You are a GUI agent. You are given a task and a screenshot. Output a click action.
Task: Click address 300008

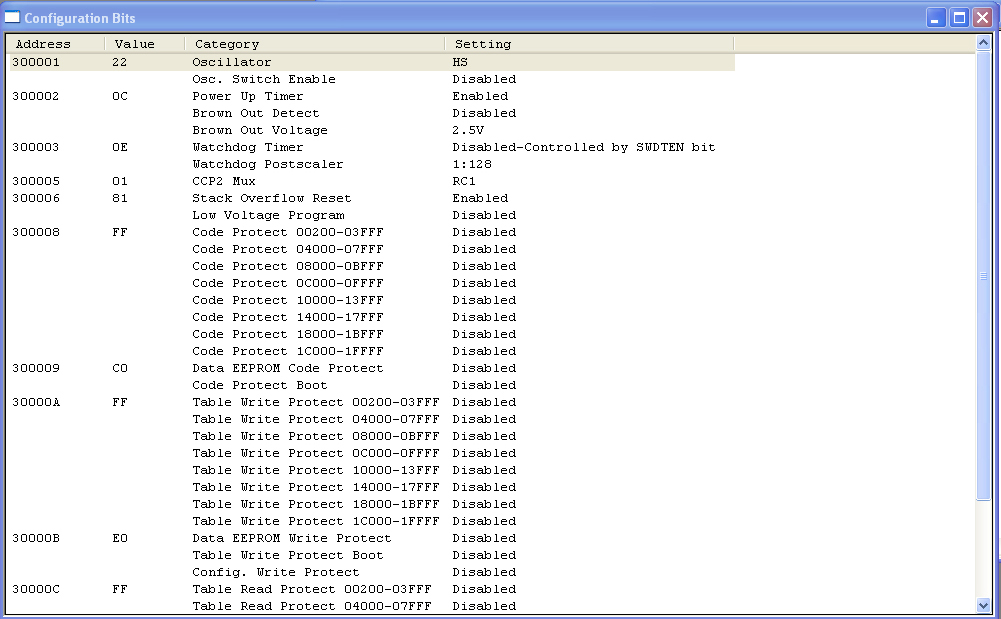pos(36,232)
